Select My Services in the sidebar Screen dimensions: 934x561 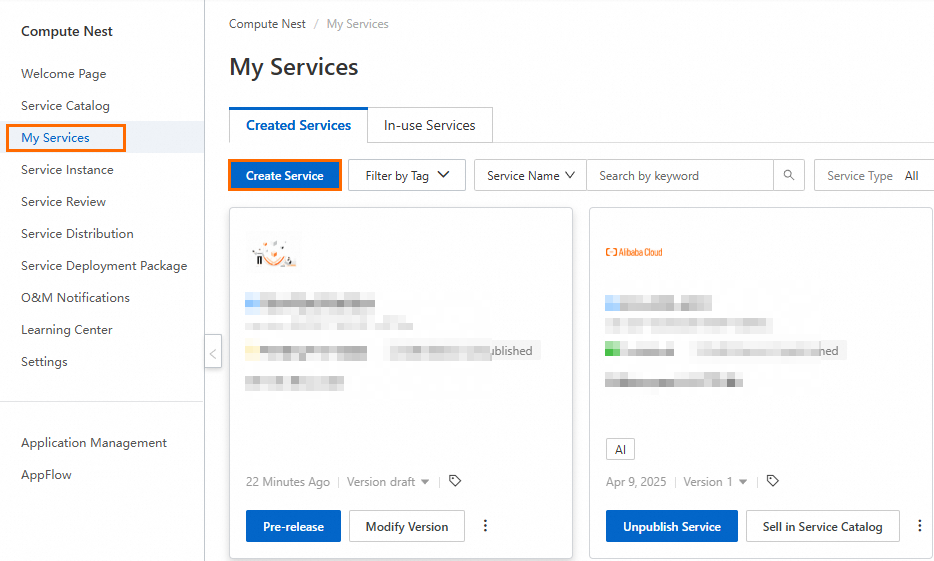(55, 138)
